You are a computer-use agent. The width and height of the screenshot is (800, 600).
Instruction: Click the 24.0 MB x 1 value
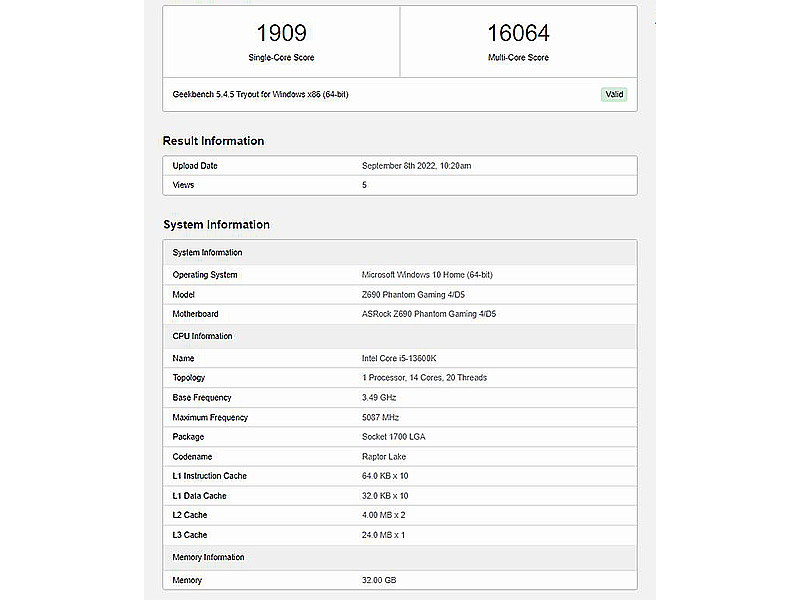[x=383, y=535]
